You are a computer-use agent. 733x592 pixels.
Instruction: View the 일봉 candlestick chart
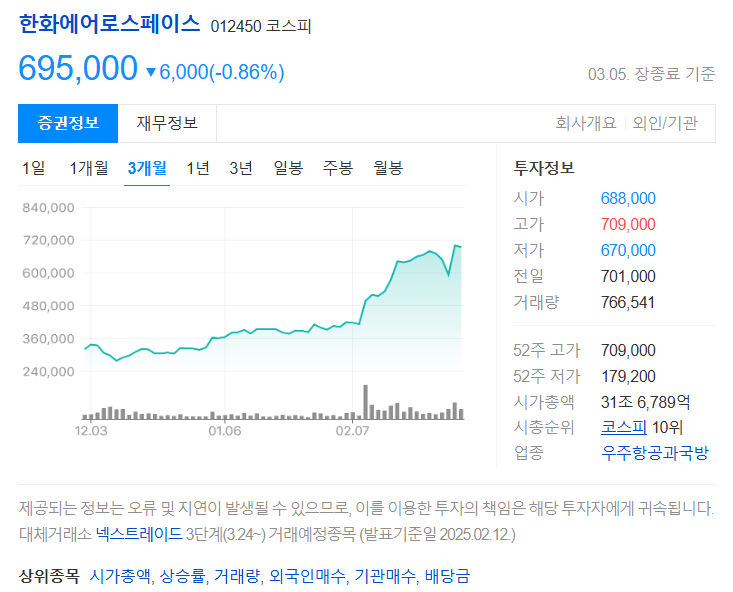point(288,168)
